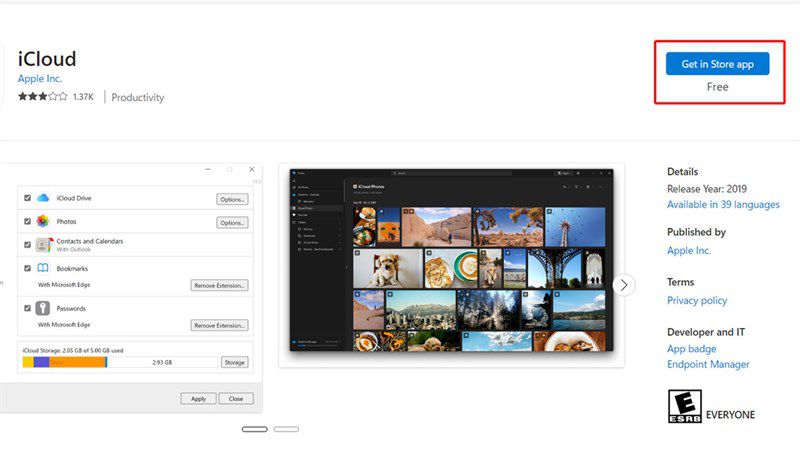Select the second carousel page indicator
This screenshot has height=450, width=800.
286,429
